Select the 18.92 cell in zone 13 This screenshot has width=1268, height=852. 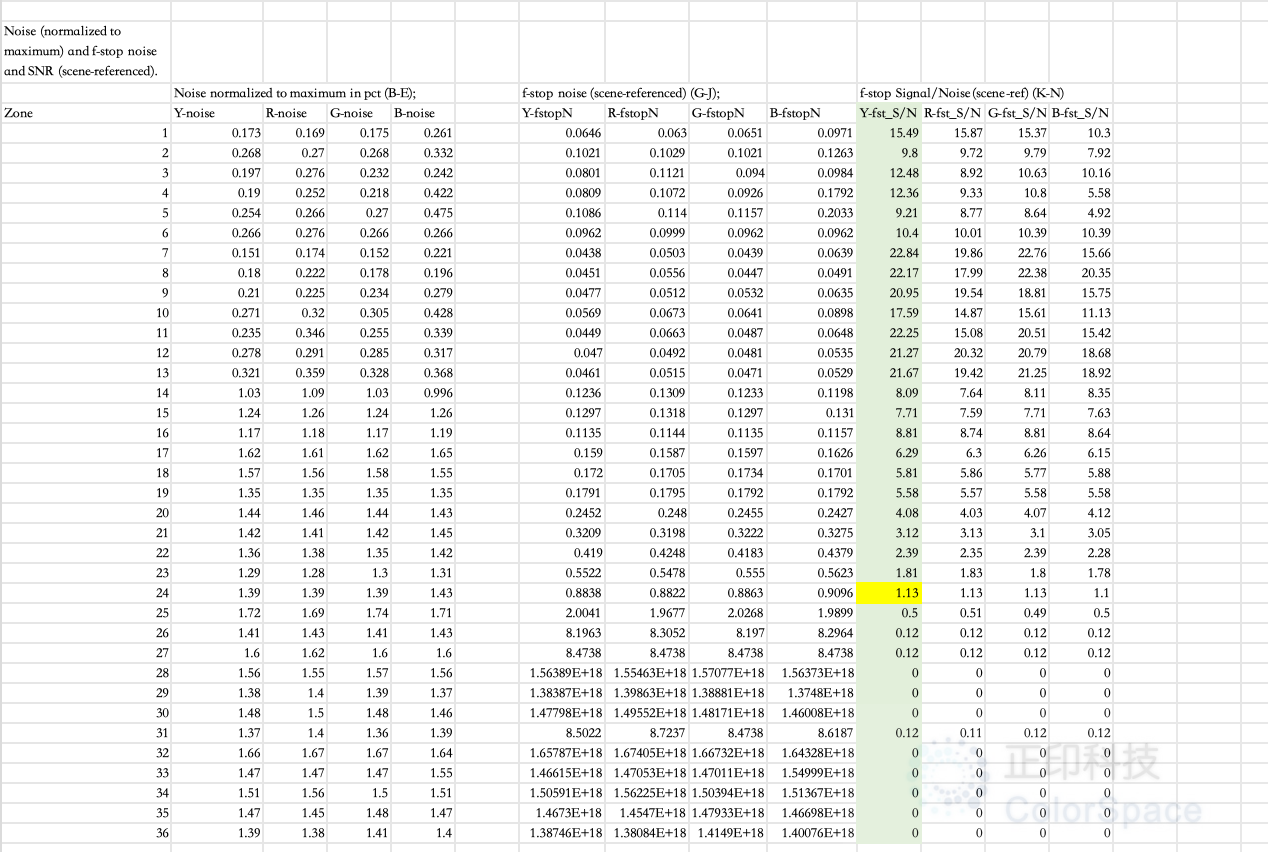coord(1081,373)
